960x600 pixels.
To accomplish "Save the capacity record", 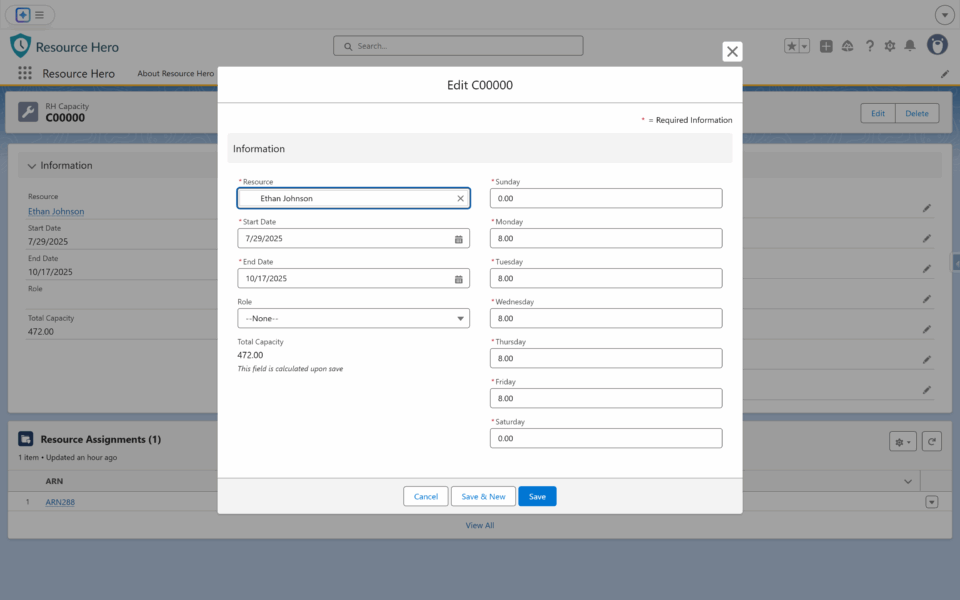I will tap(537, 497).
